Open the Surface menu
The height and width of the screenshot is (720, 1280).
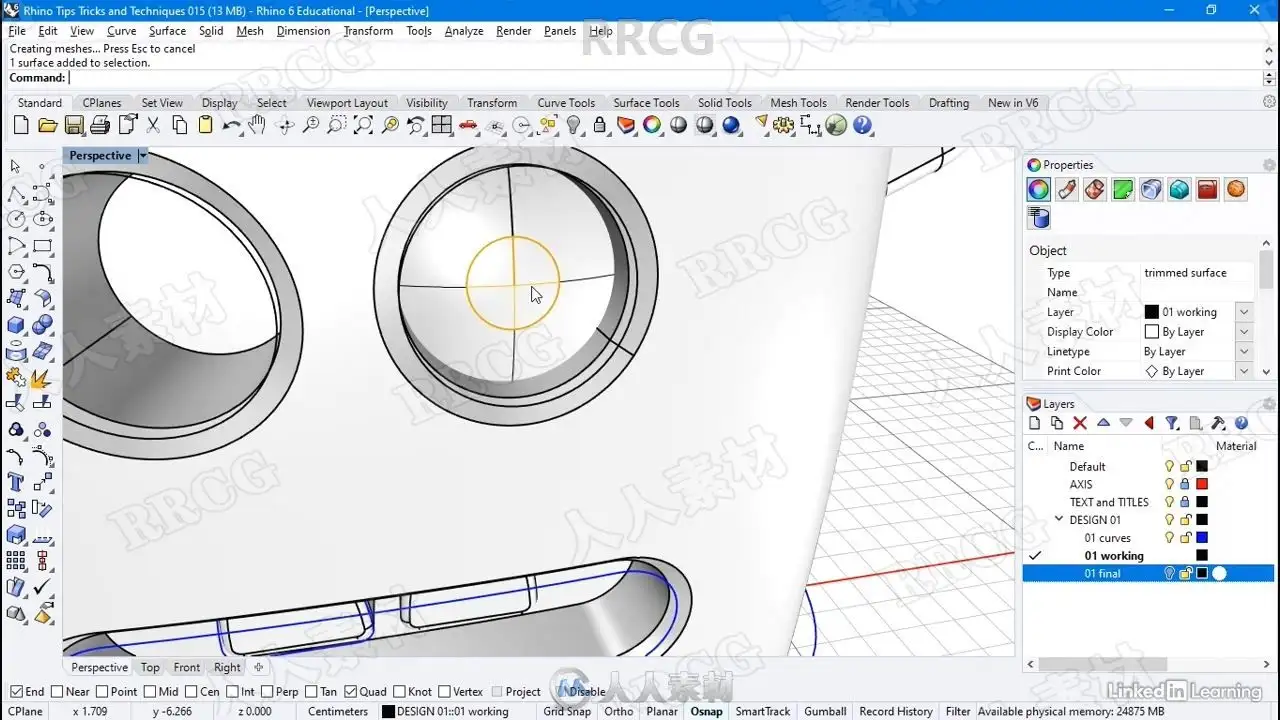coord(167,31)
